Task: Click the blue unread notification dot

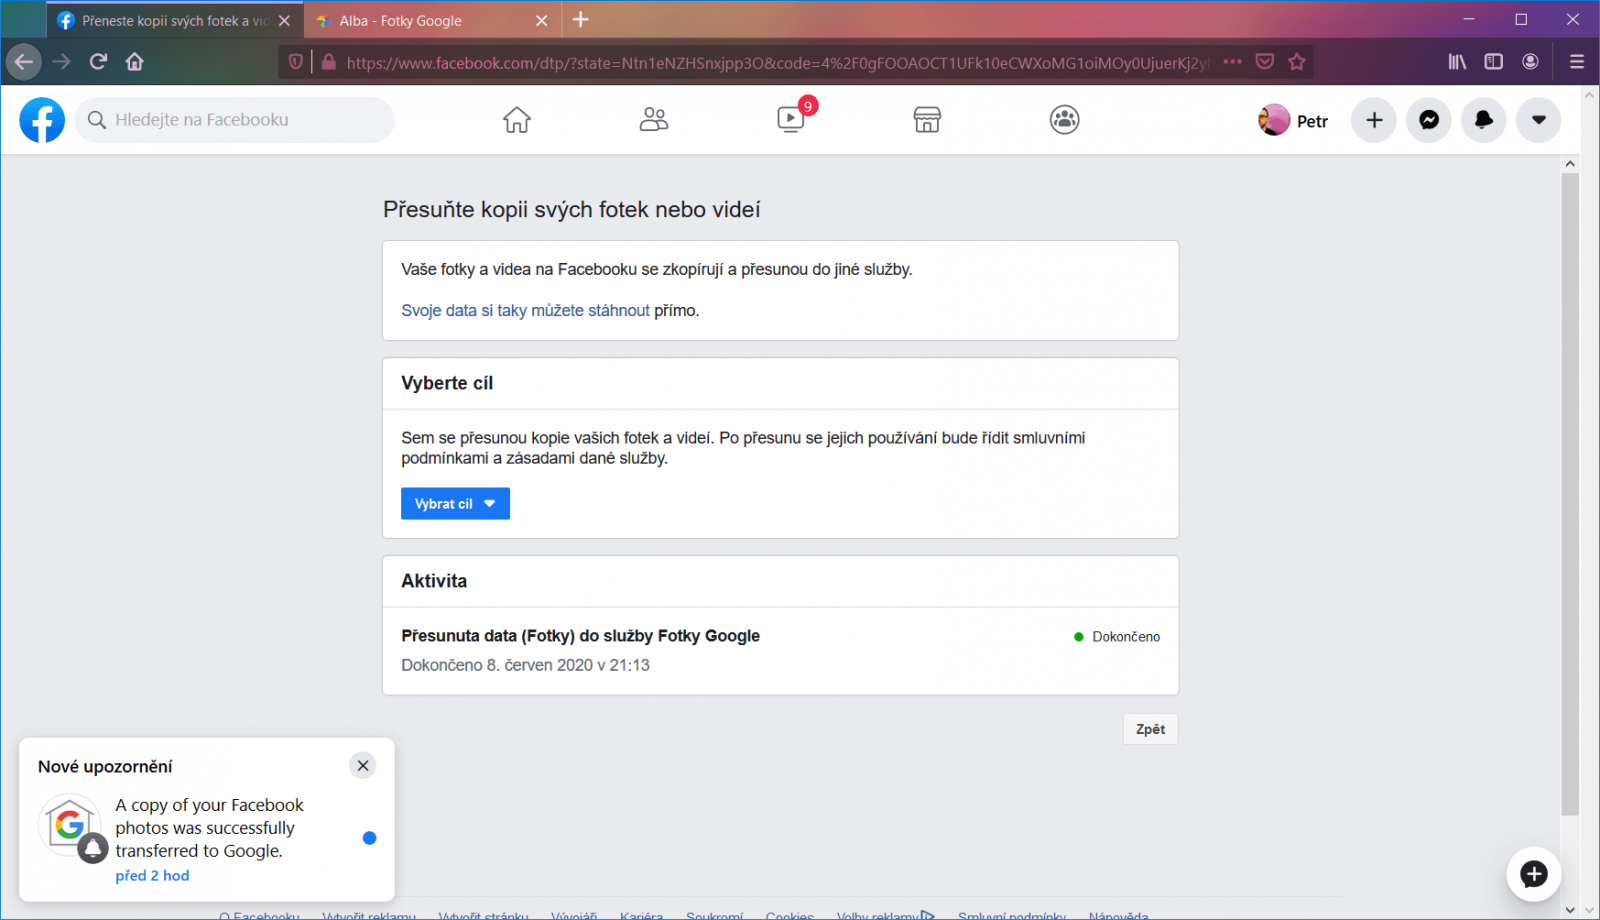Action: tap(369, 838)
